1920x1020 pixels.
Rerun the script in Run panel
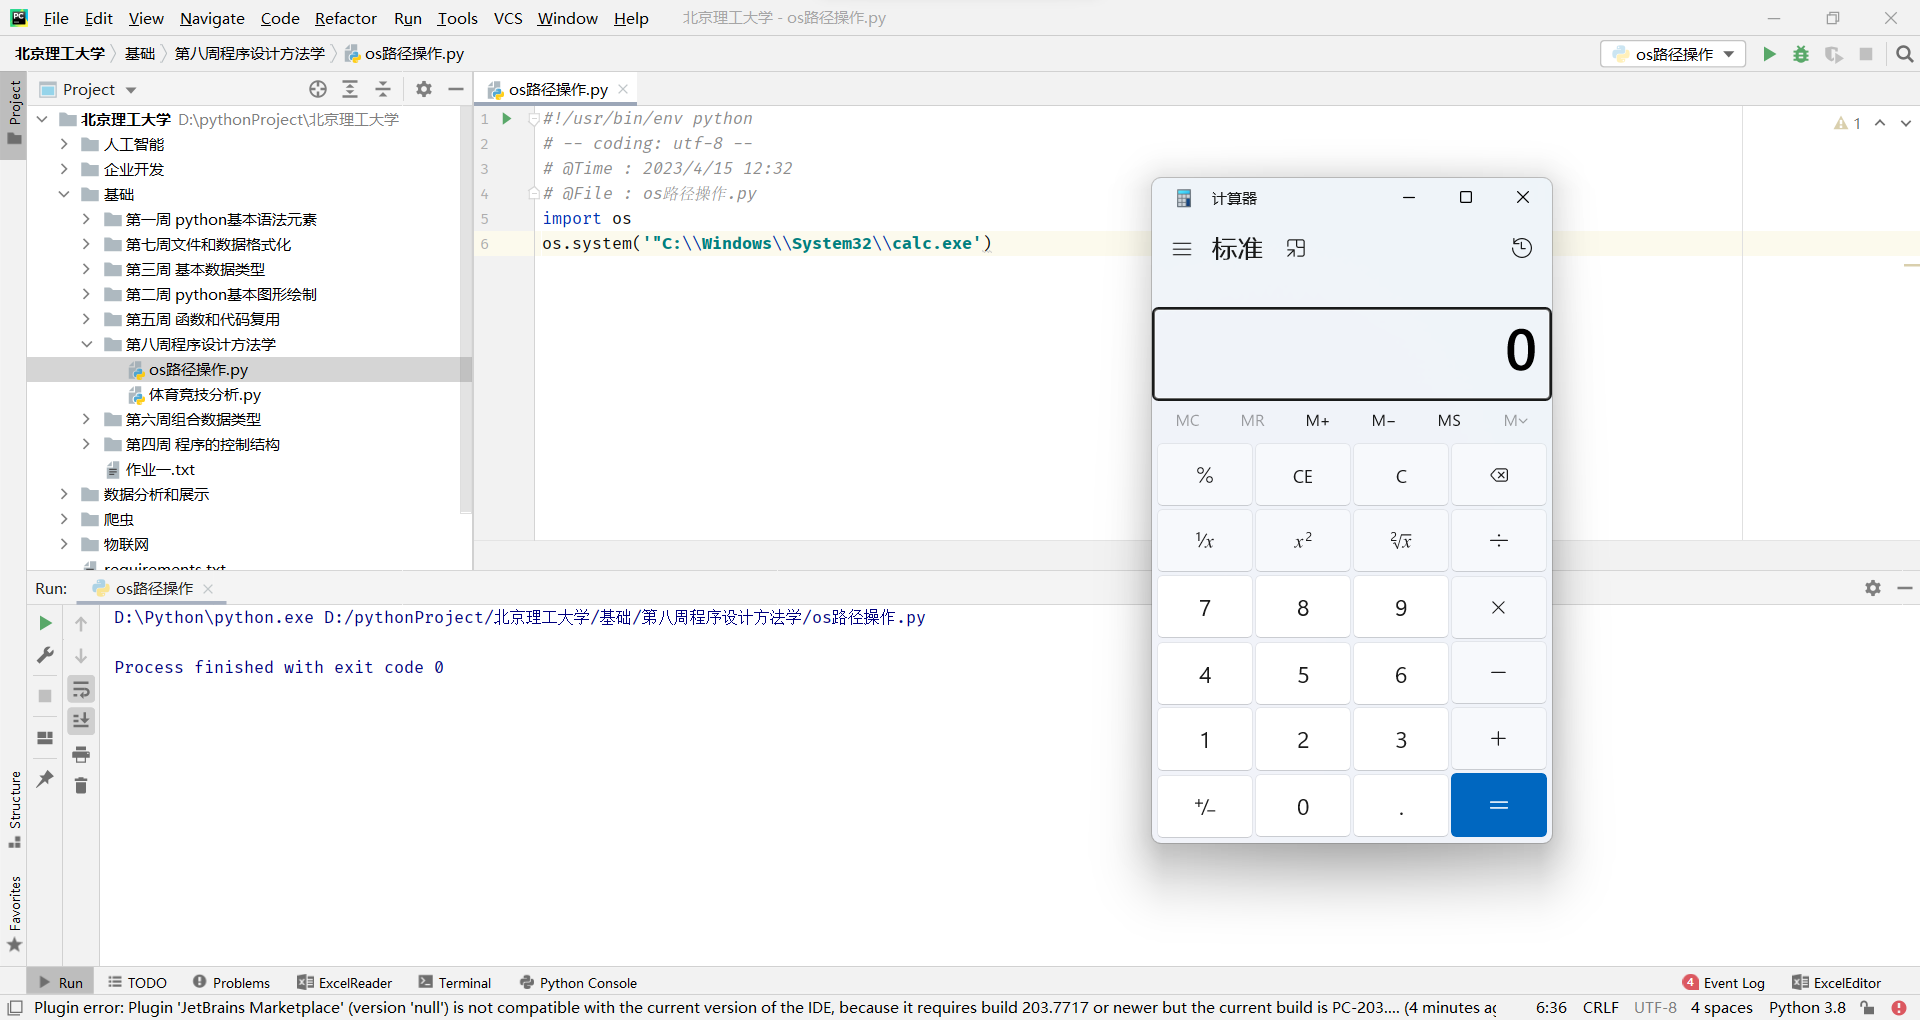[45, 623]
